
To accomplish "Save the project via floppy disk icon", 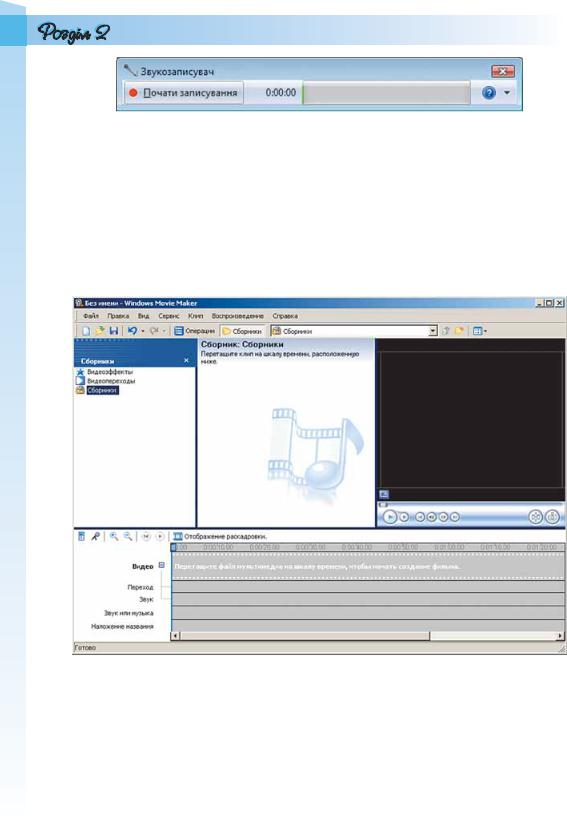I will point(114,331).
